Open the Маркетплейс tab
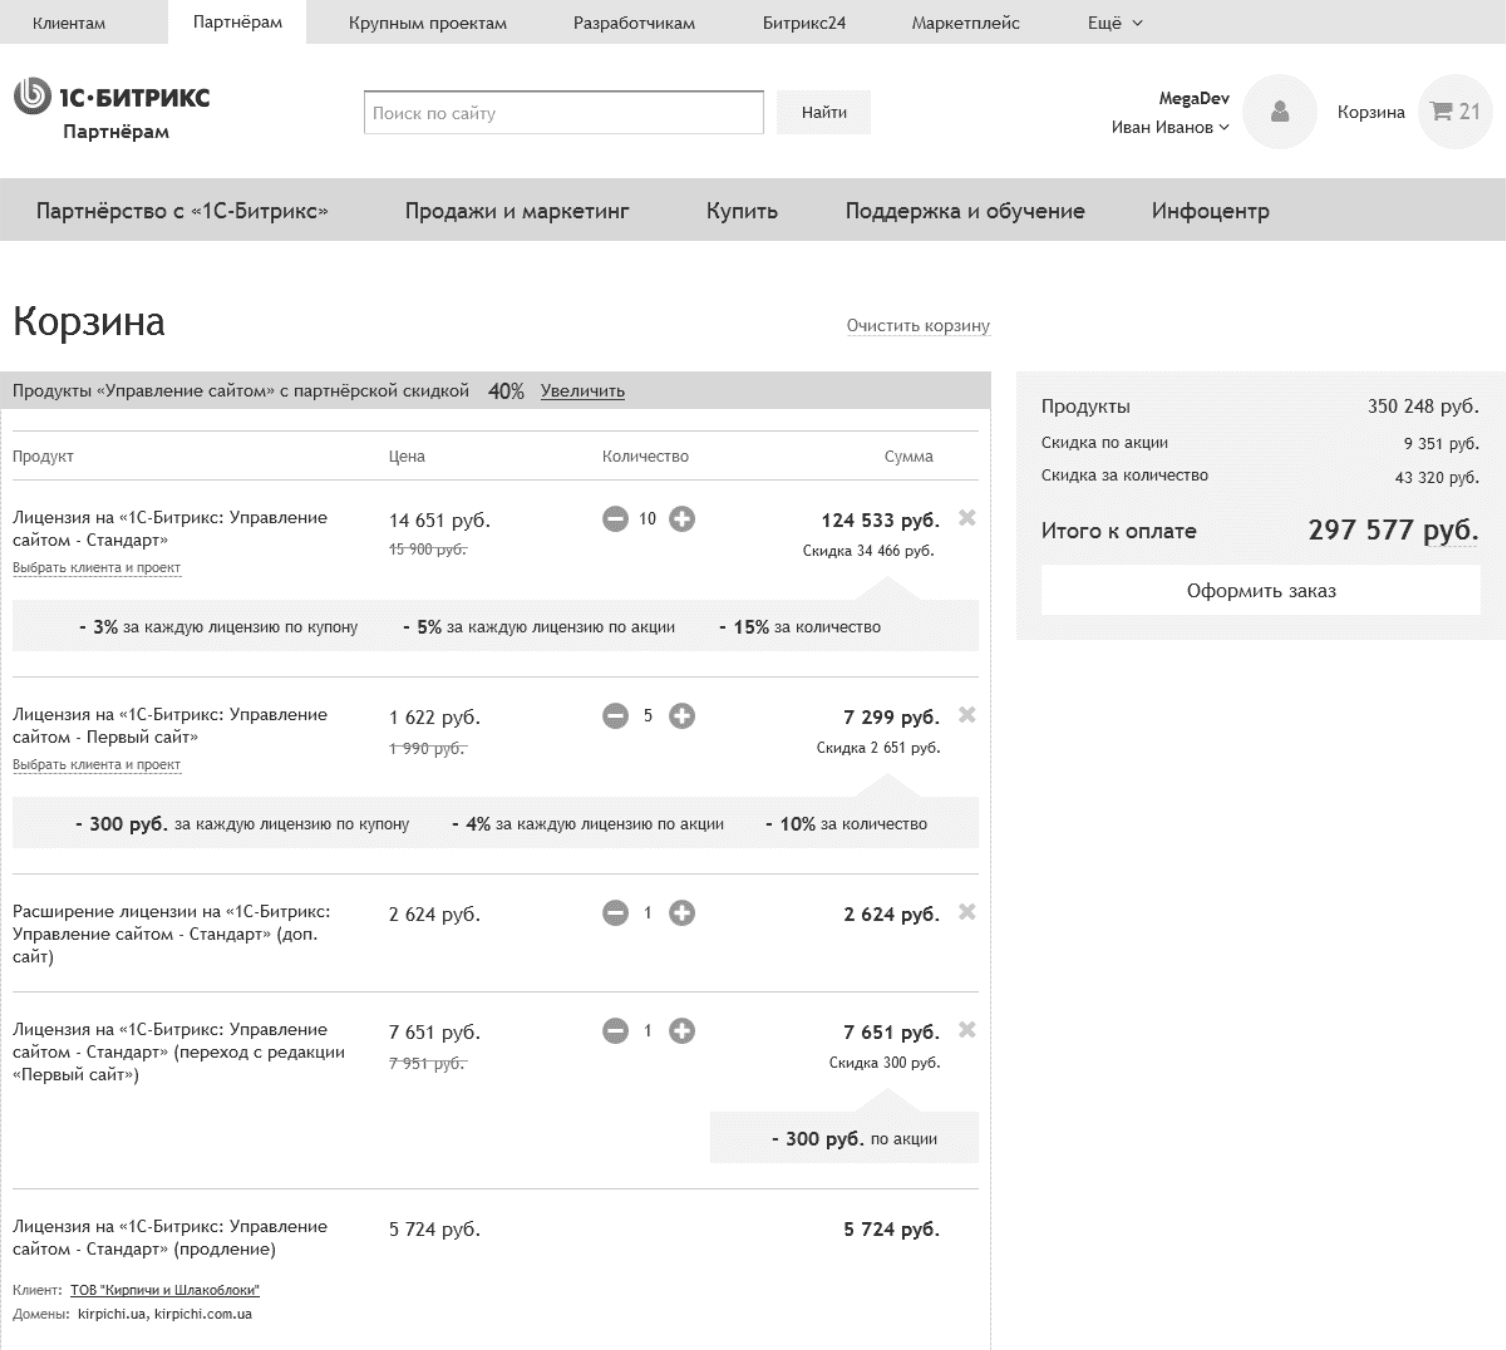Screen dimensions: 1506x1350 pyautogui.click(x=966, y=23)
